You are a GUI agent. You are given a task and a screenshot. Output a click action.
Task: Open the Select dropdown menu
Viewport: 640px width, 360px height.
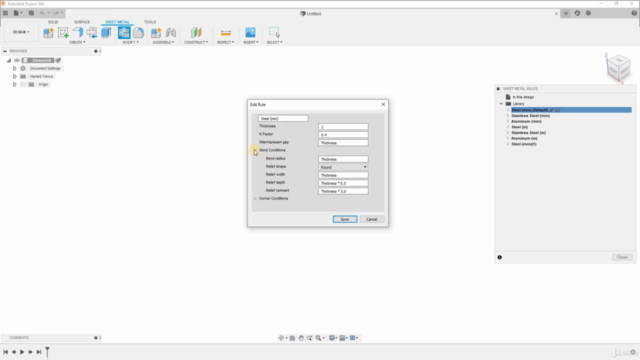[x=274, y=42]
